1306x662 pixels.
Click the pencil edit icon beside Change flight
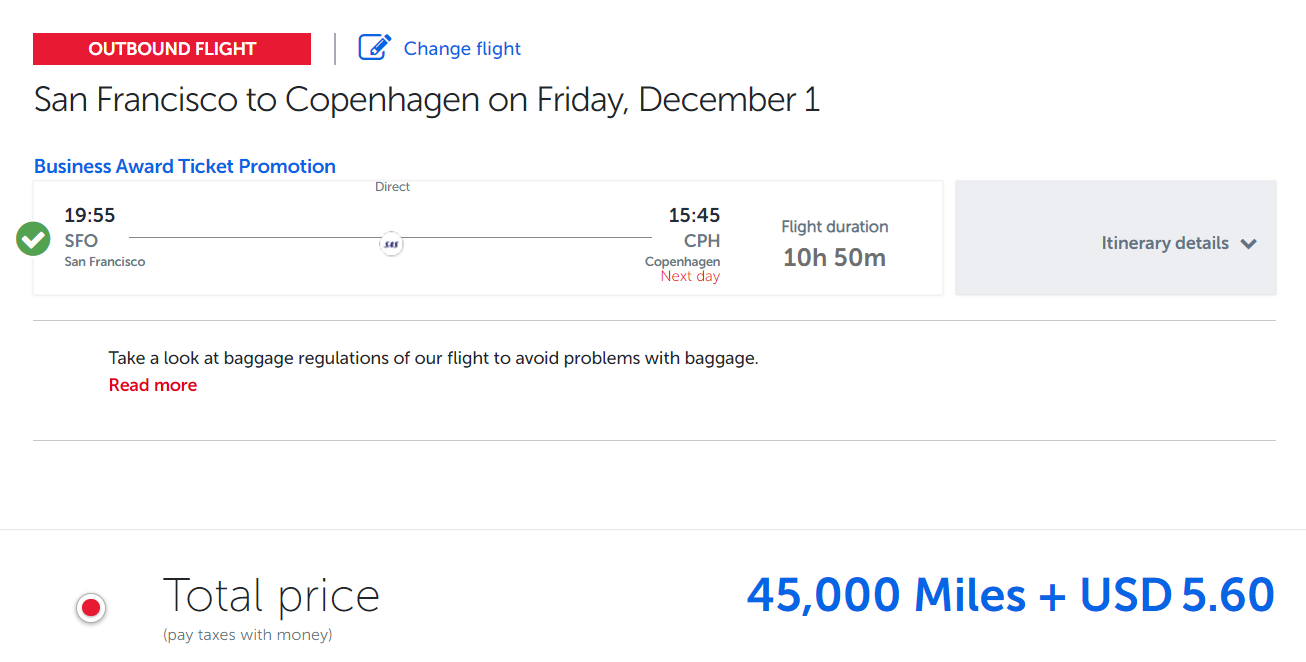(375, 47)
